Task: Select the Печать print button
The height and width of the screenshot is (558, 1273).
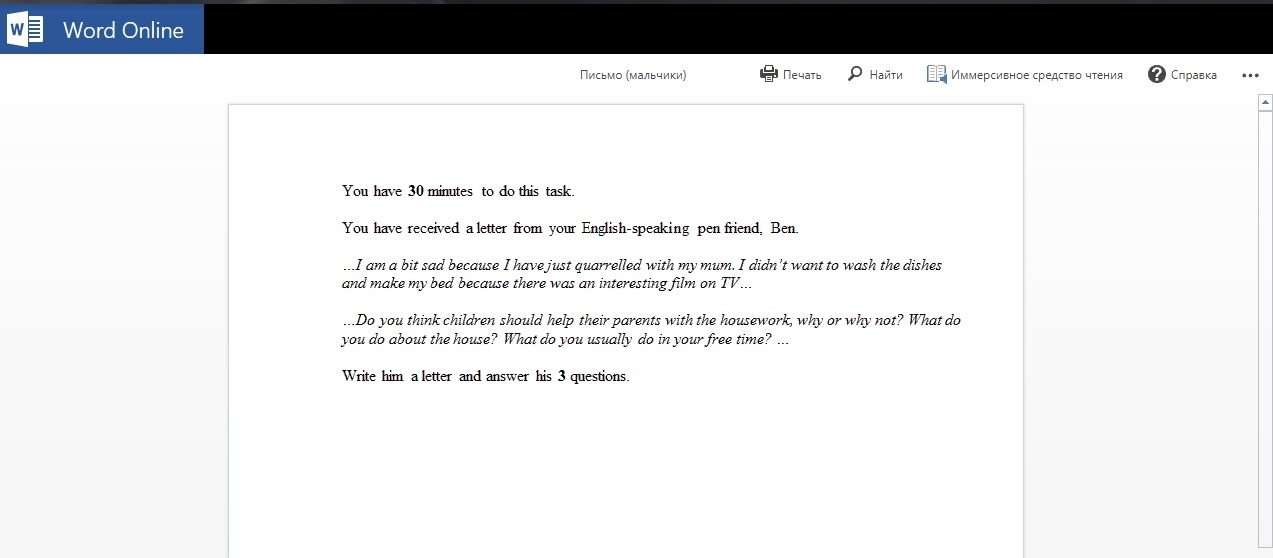Action: [x=790, y=74]
